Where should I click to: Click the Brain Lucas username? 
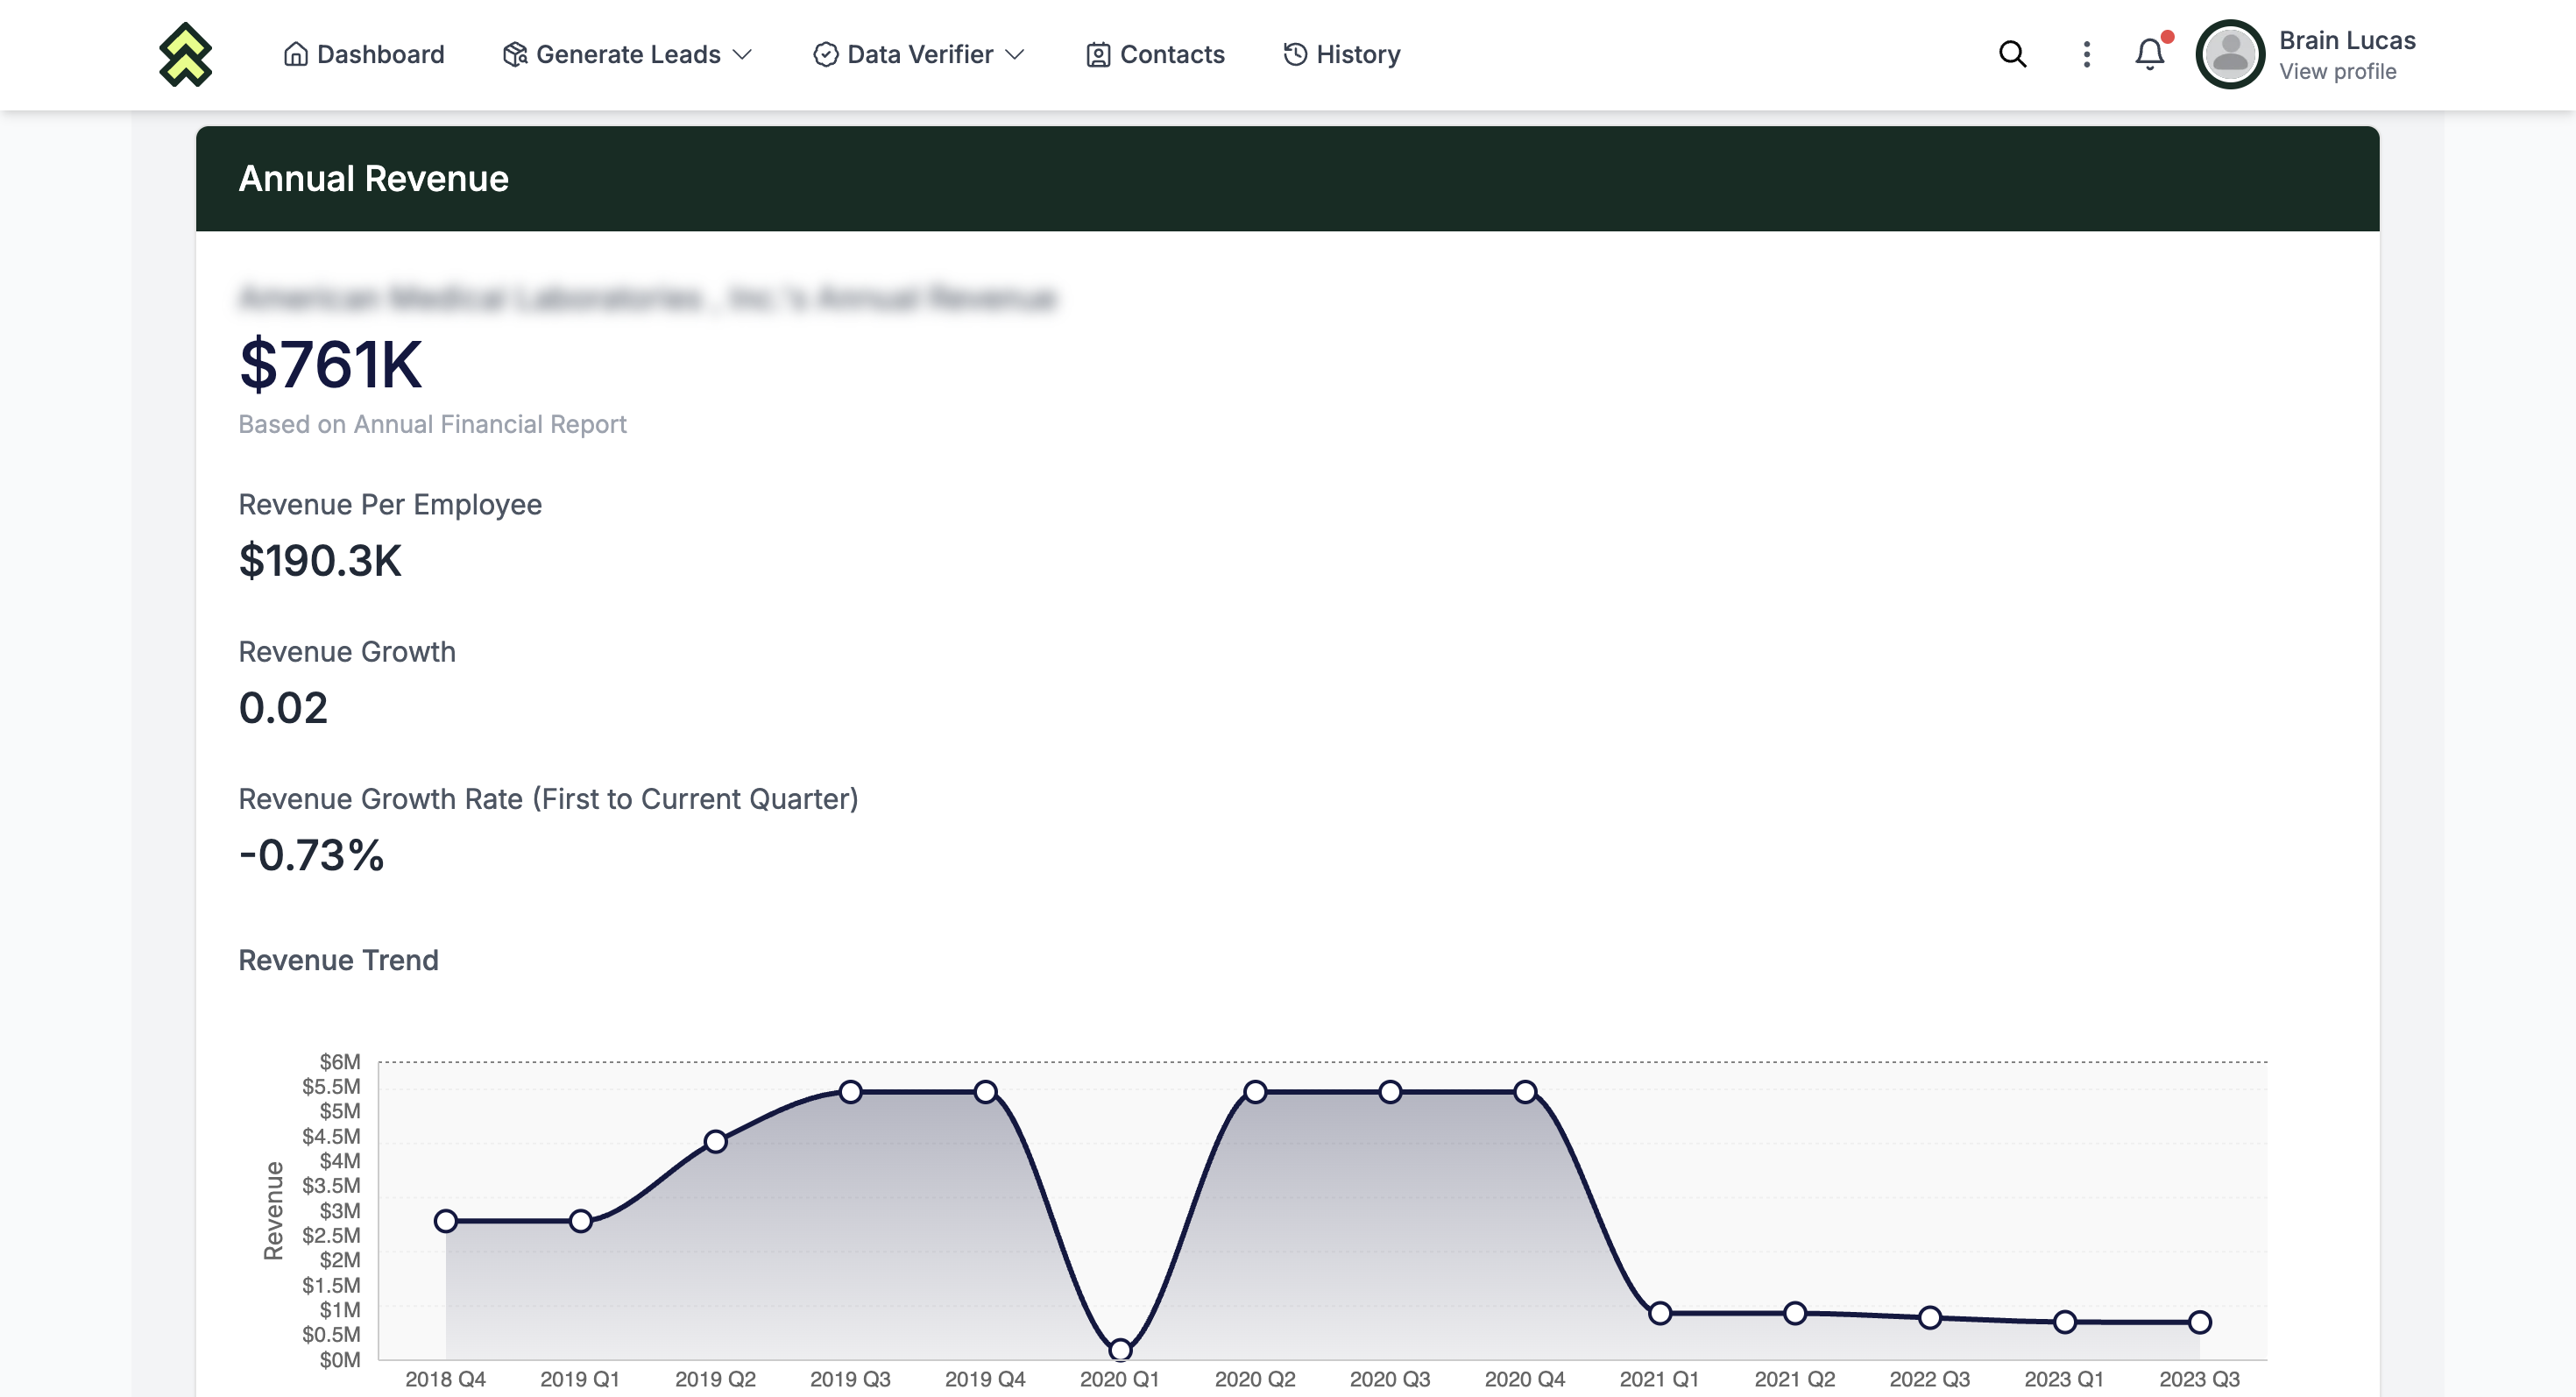2347,40
